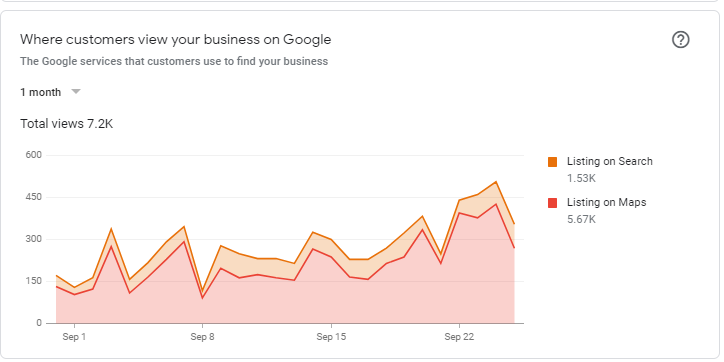The image size is (724, 362).
Task: Click the 150 y-axis label
Action: [x=34, y=281]
